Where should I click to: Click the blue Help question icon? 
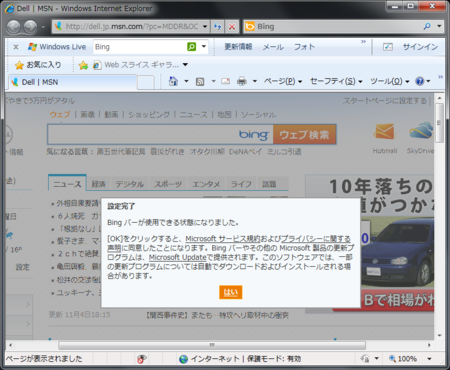pyautogui.click(x=420, y=81)
